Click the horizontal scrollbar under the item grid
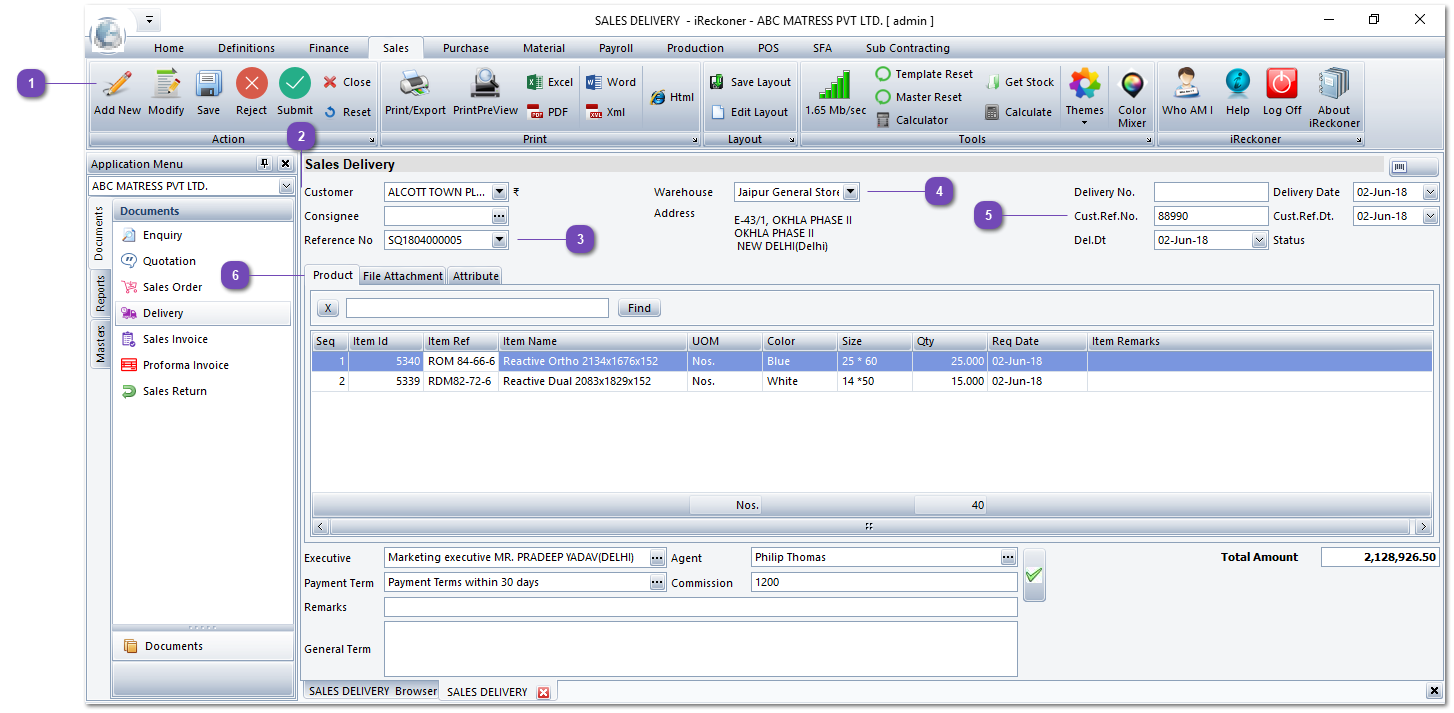1454x713 pixels. (870, 526)
